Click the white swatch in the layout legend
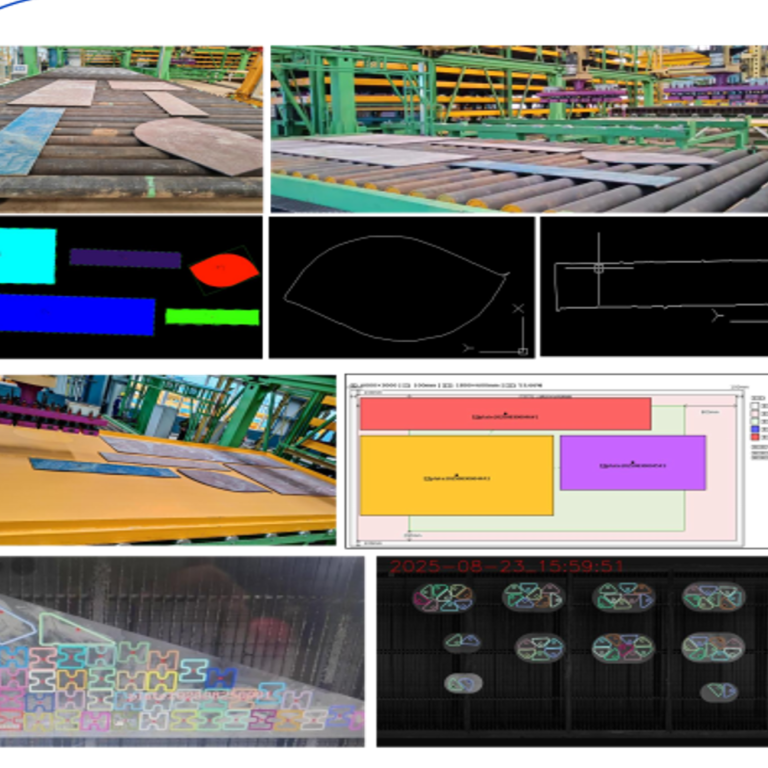 pyautogui.click(x=755, y=406)
